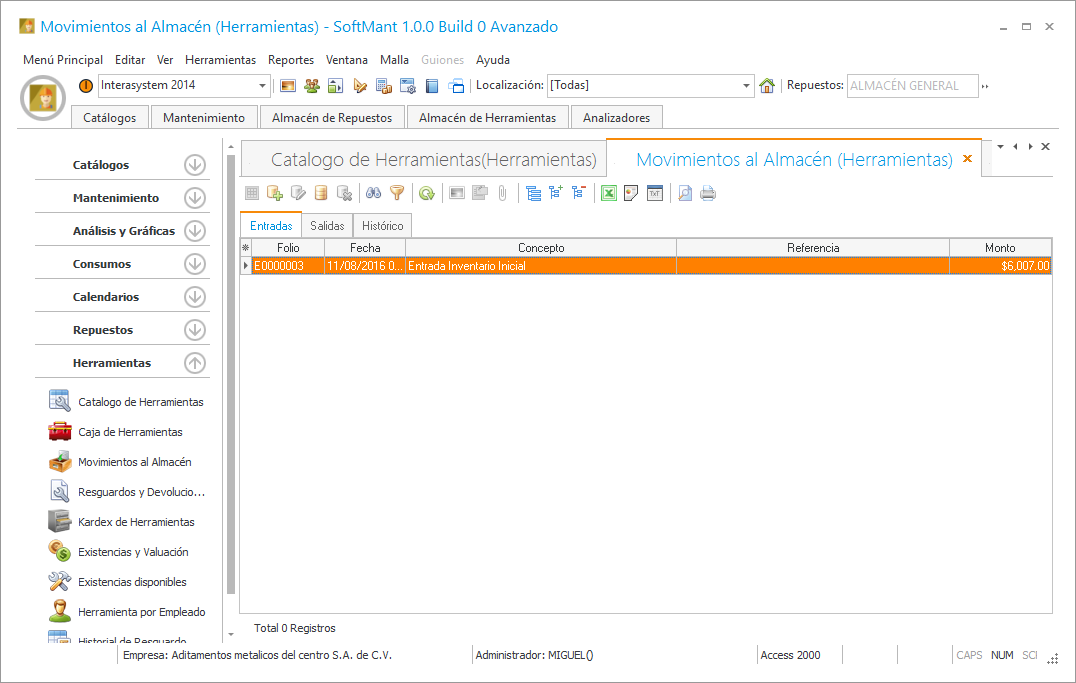Open Kardex de Herramientas in sidebar
Viewport: 1076px width, 683px height.
tap(136, 522)
